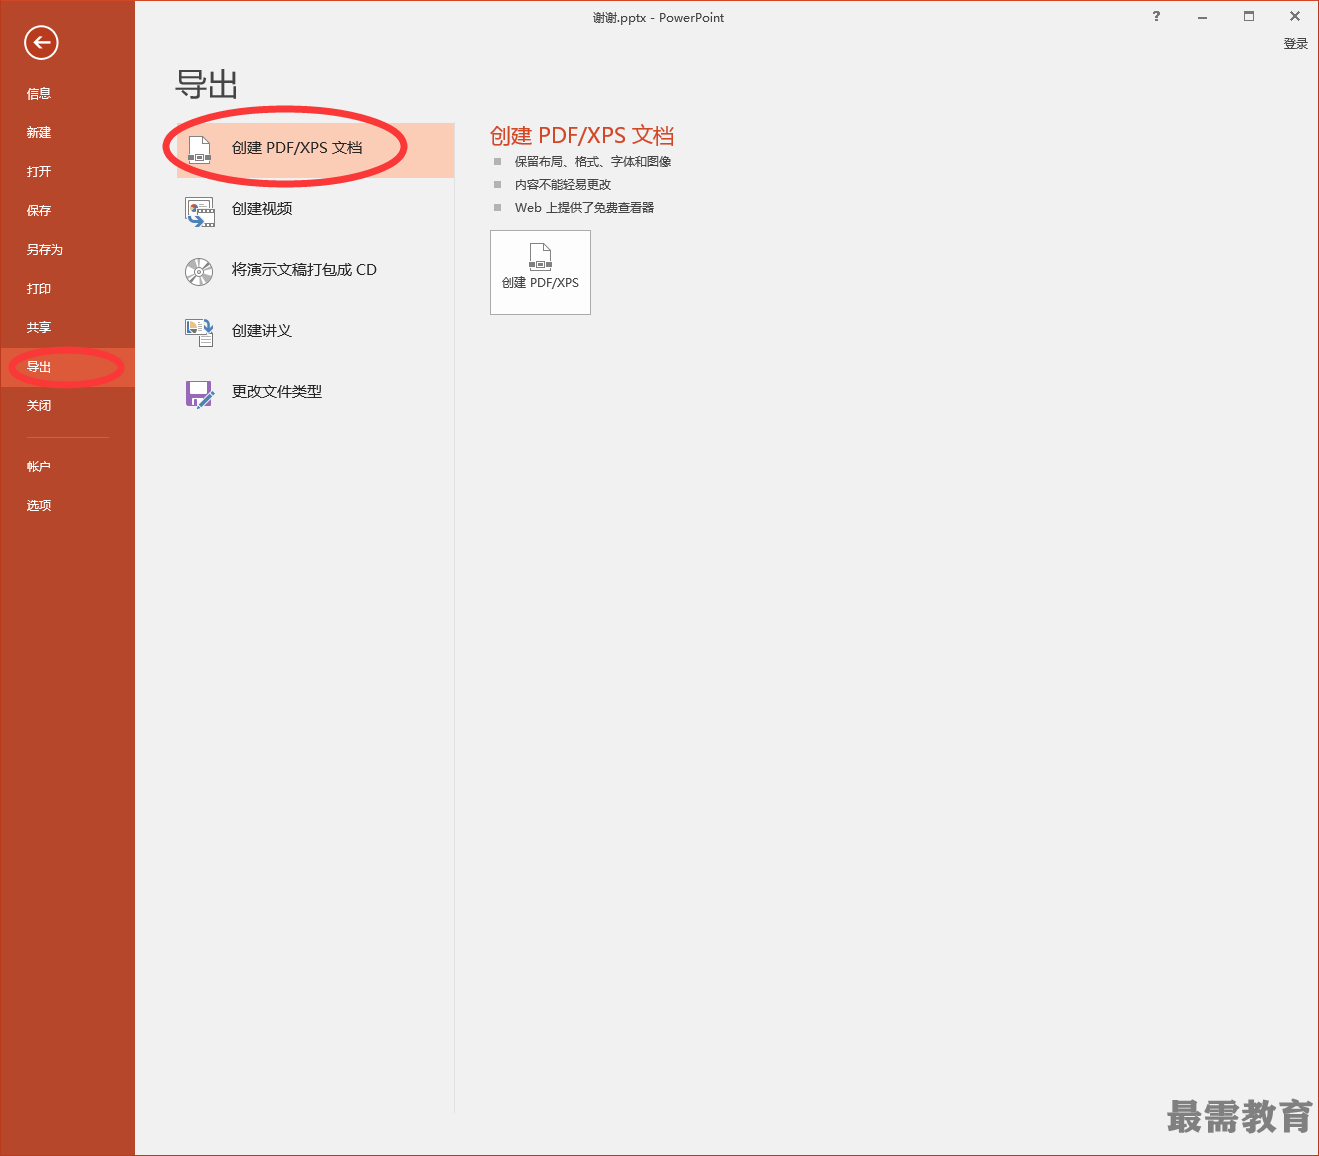The height and width of the screenshot is (1156, 1319).
Task: Click the CD disc packaging icon
Action: (199, 271)
